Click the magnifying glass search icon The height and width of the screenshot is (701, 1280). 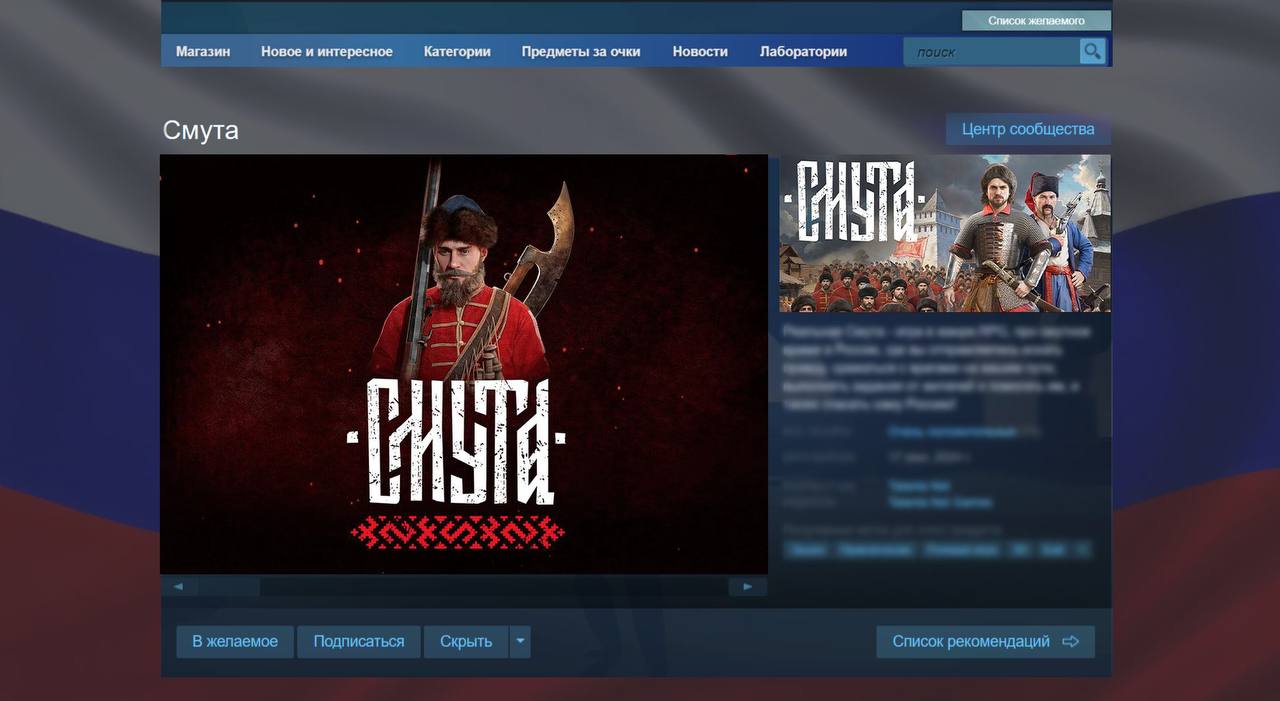click(x=1092, y=51)
